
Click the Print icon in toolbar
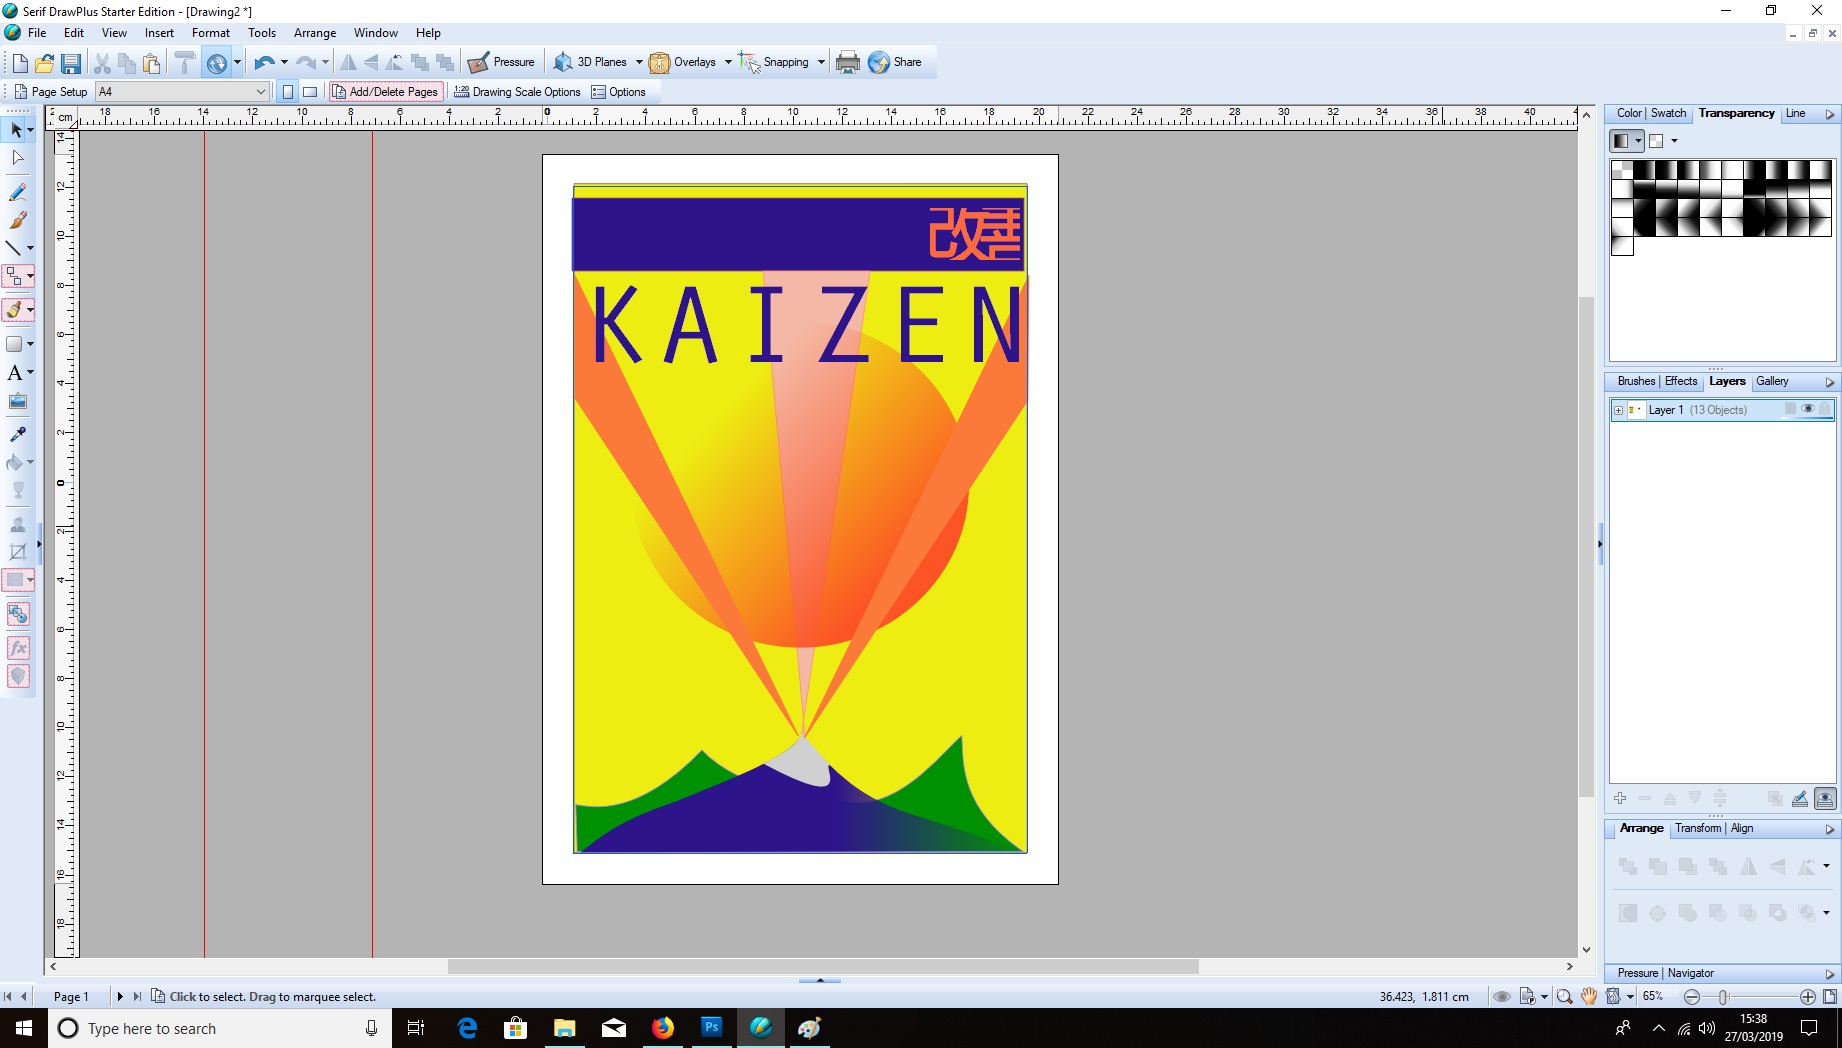847,63
